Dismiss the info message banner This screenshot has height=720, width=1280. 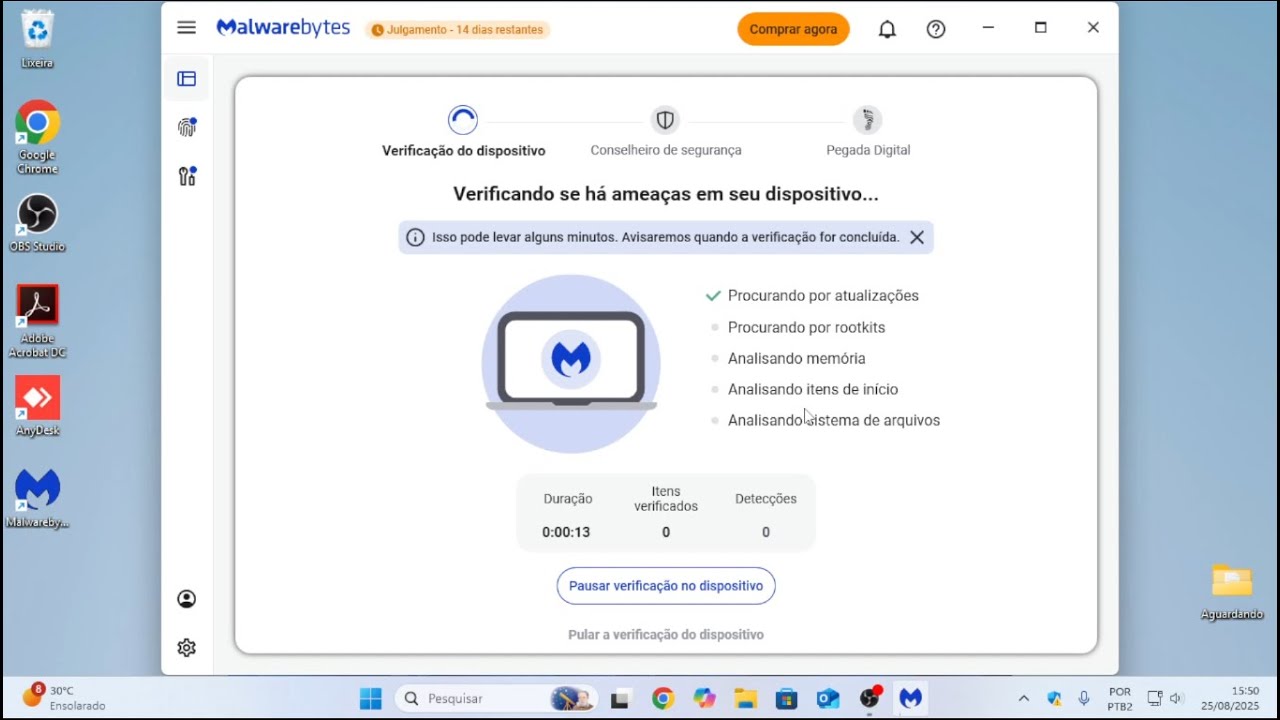coord(916,237)
